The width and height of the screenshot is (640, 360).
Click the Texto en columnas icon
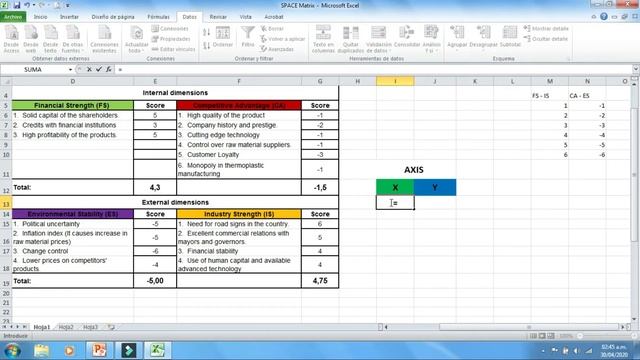tap(323, 39)
